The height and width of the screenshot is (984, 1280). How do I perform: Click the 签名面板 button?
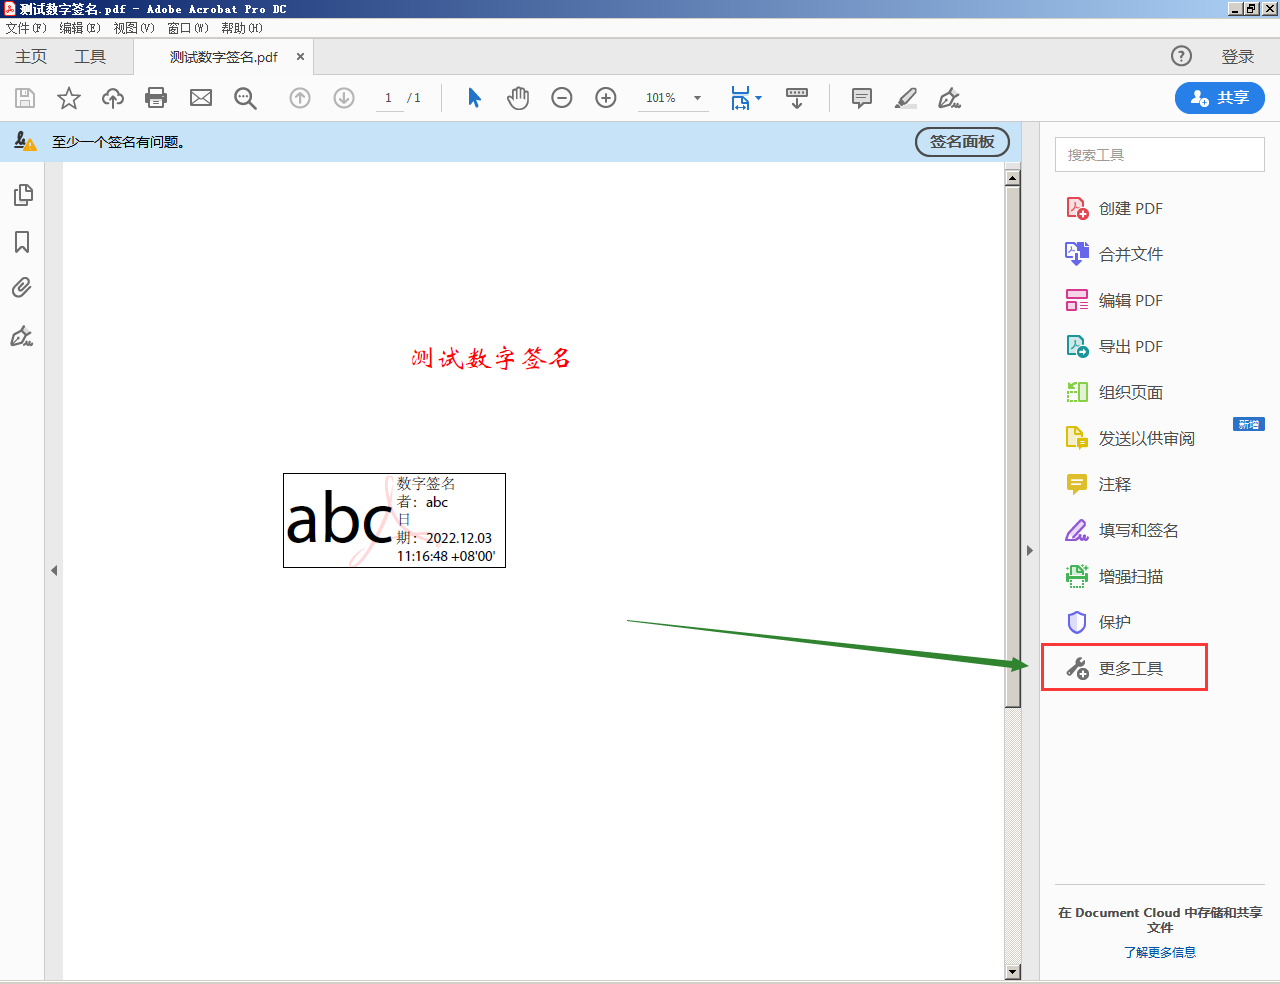962,142
